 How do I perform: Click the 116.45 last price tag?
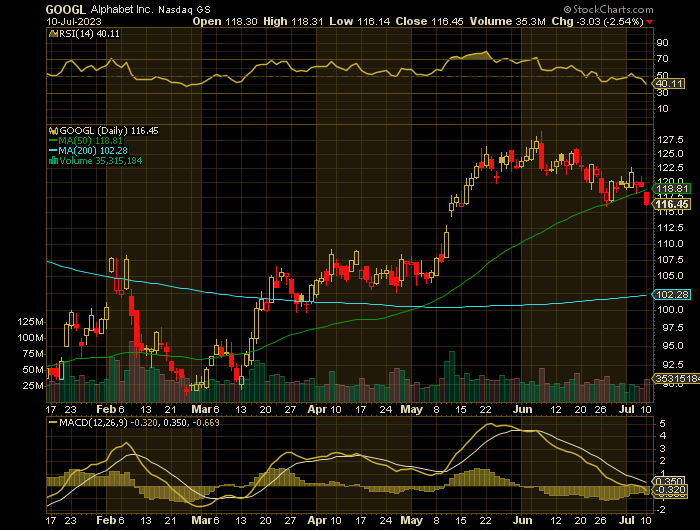tap(672, 204)
